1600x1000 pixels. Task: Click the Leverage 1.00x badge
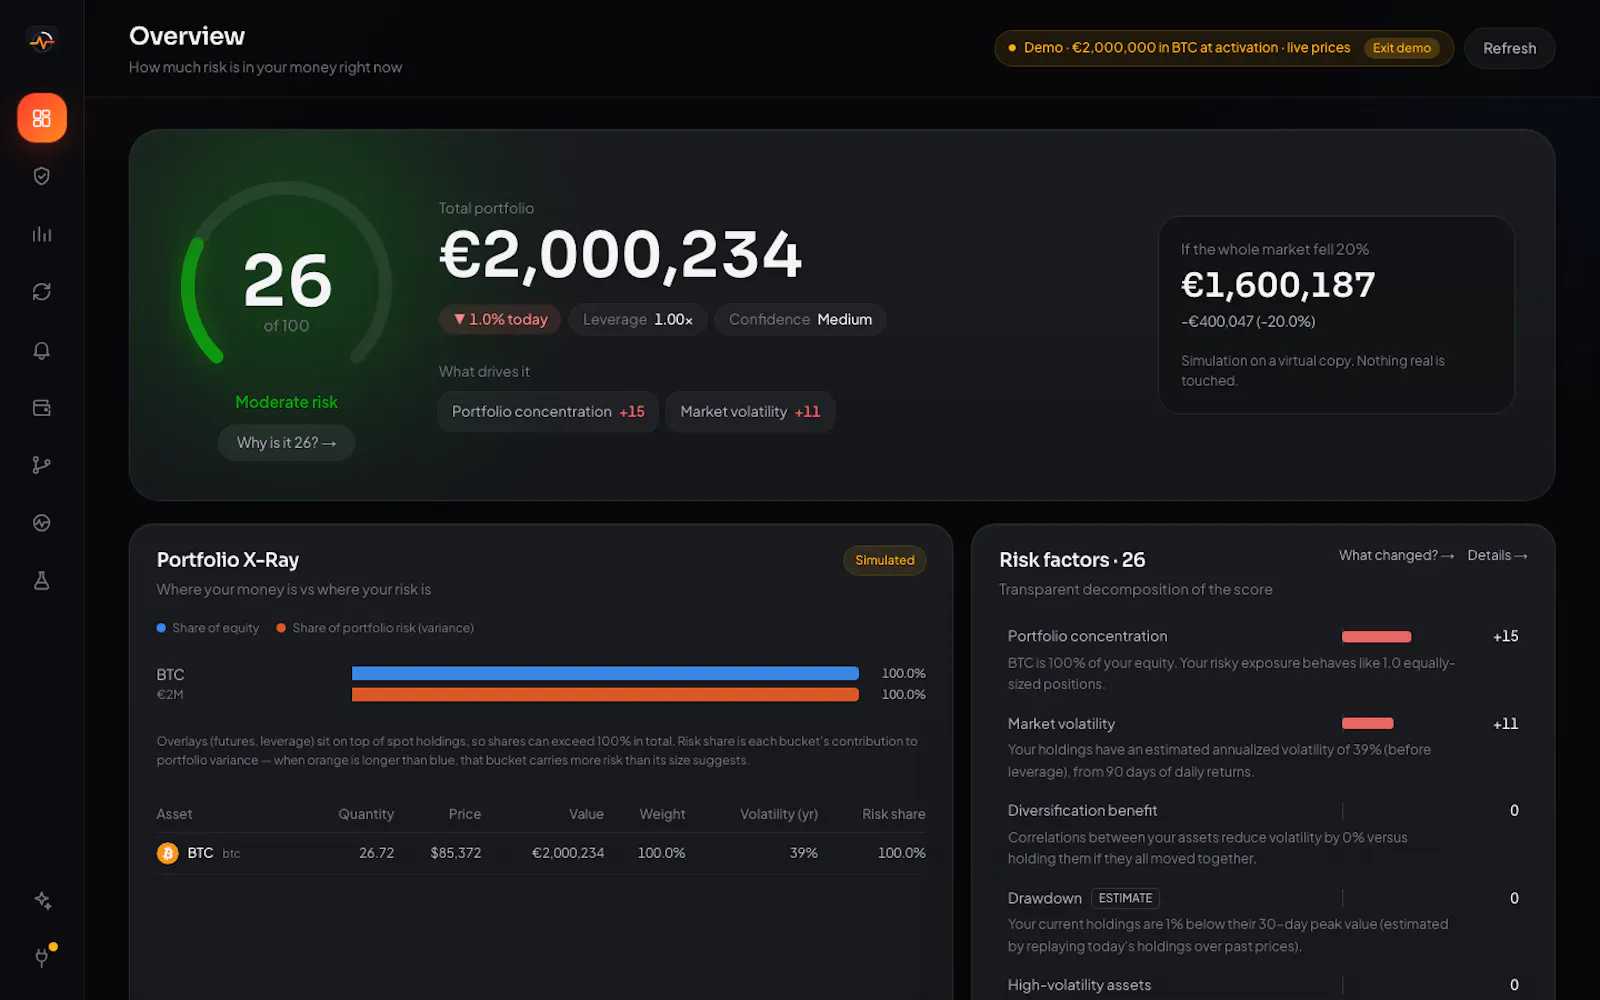638,319
